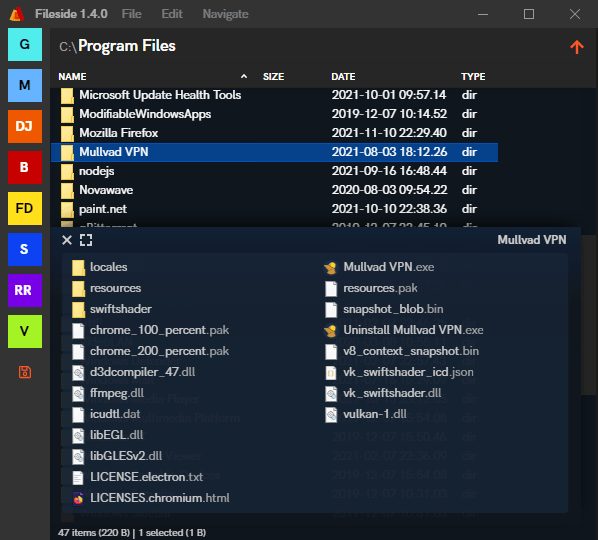Open the G layout shortcut tile
Image resolution: width=598 pixels, height=540 pixels.
point(25,44)
